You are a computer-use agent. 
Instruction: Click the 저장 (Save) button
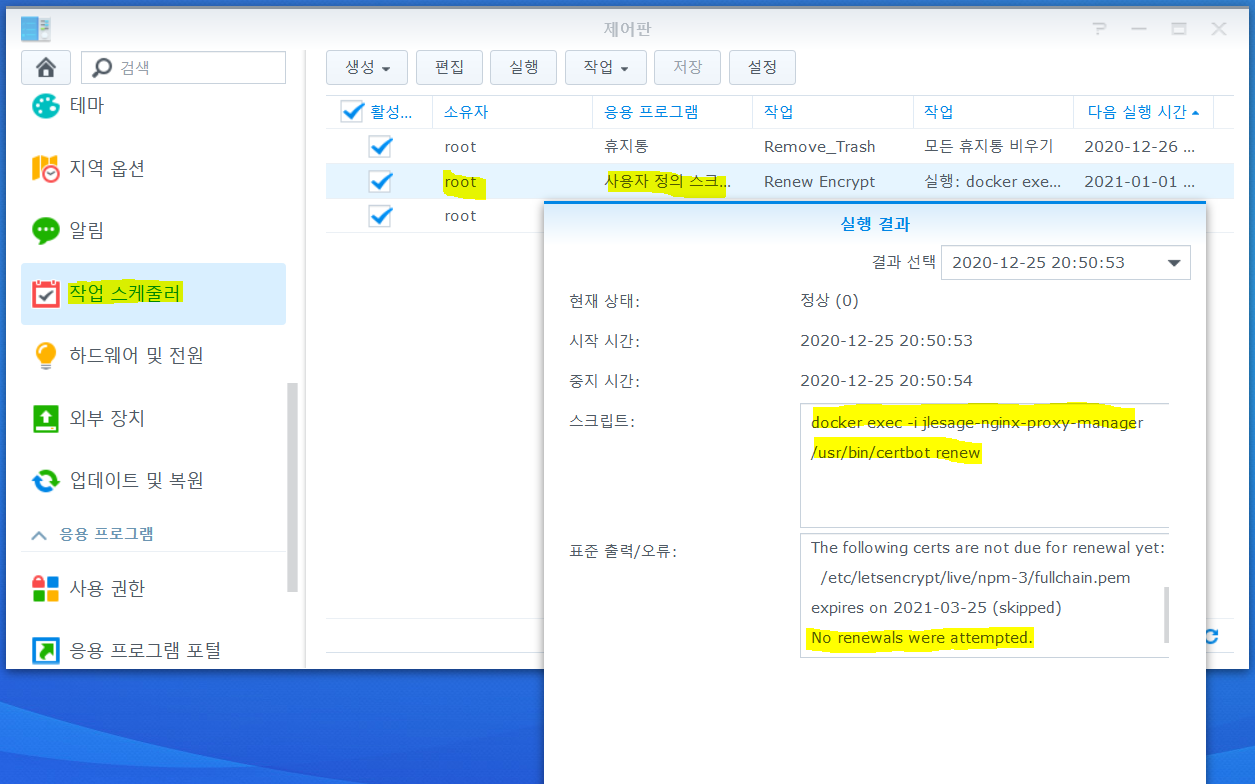click(687, 67)
